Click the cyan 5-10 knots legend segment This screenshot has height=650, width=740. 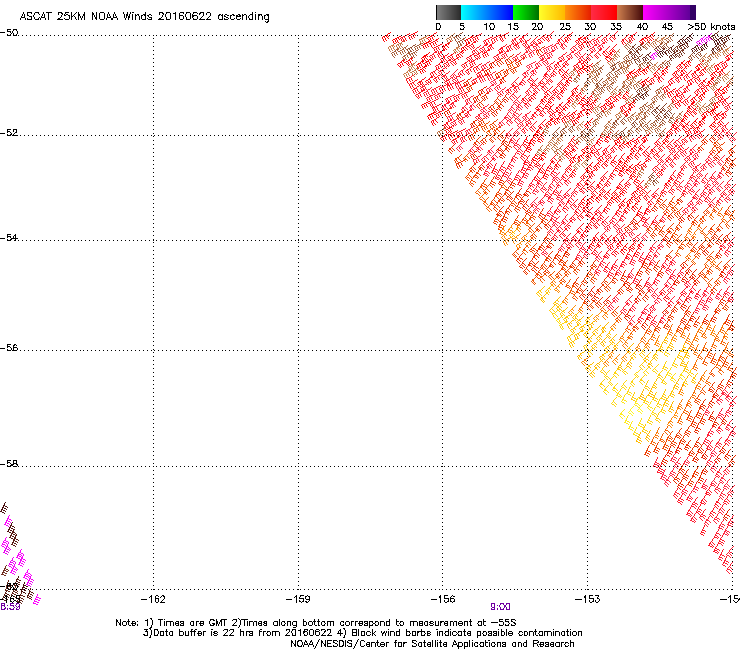[474, 12]
